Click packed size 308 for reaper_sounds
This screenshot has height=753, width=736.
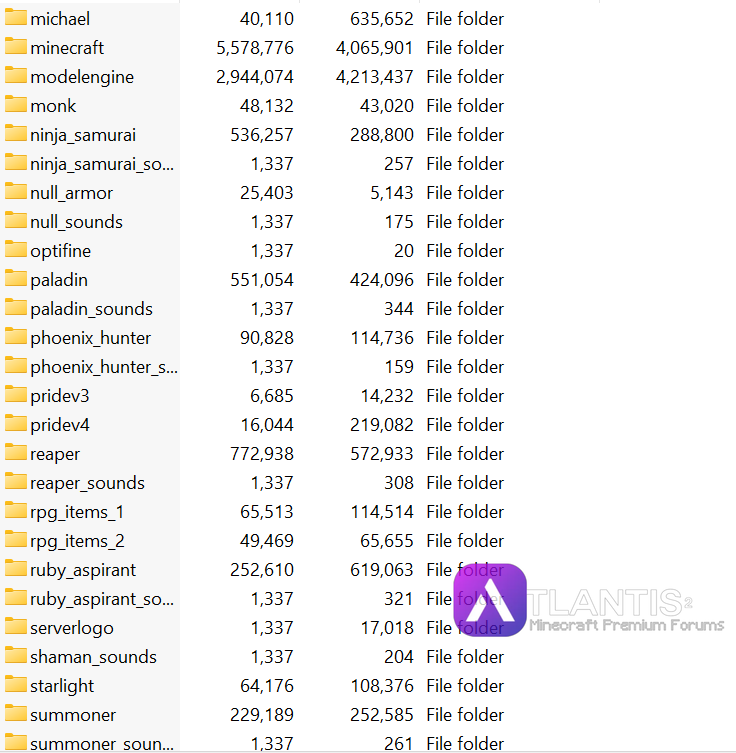pyautogui.click(x=399, y=483)
